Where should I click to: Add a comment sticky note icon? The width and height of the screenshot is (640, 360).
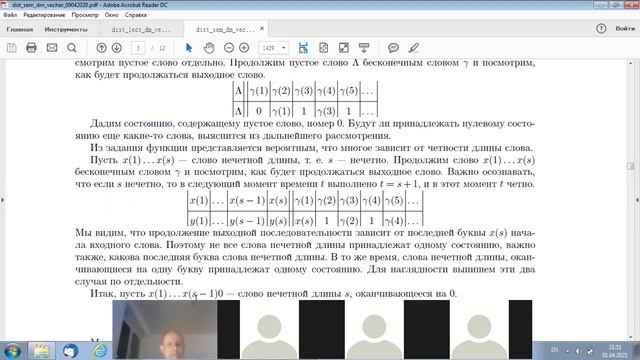(x=393, y=48)
